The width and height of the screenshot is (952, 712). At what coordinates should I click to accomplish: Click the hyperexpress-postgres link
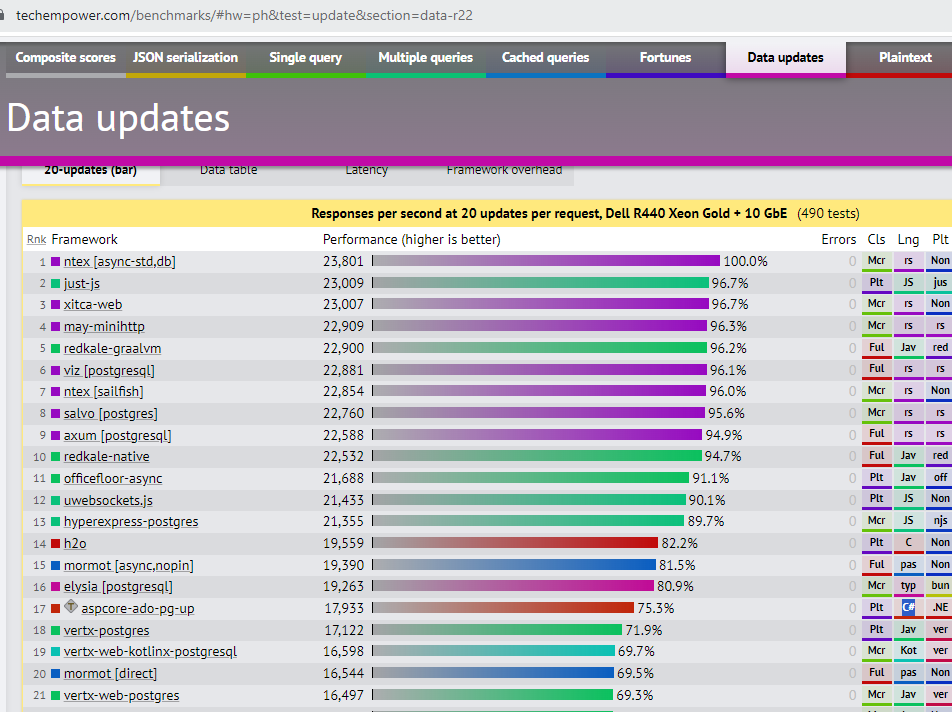tap(131, 521)
